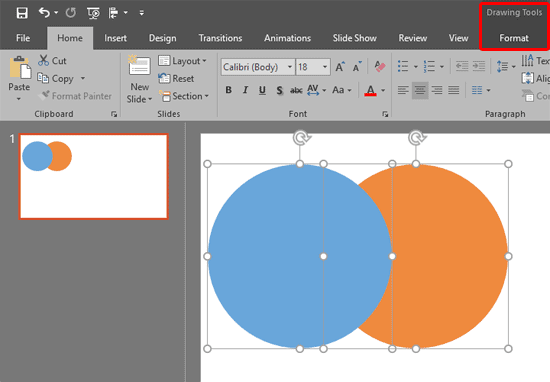The image size is (550, 382).
Task: Click the Numbering list icon
Action: pos(429,66)
